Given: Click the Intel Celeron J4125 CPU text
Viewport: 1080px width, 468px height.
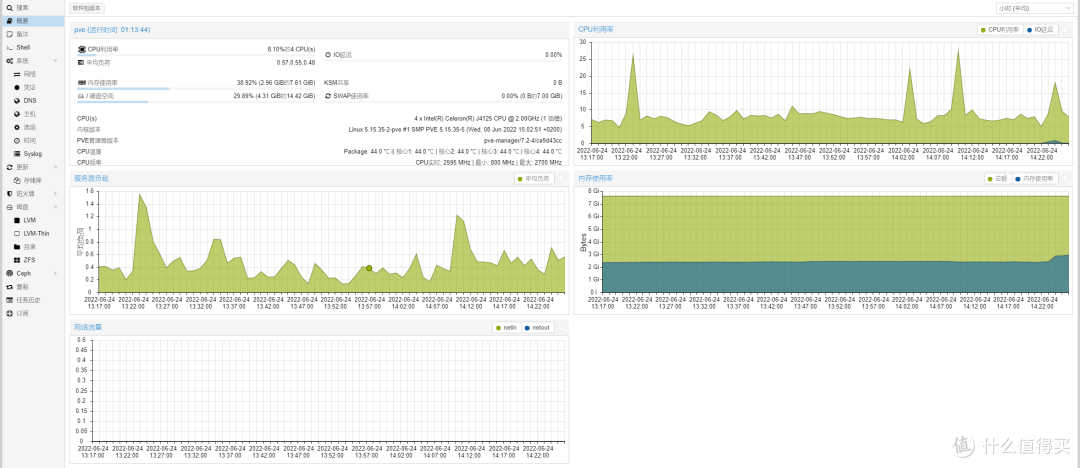Looking at the screenshot, I should coord(488,118).
